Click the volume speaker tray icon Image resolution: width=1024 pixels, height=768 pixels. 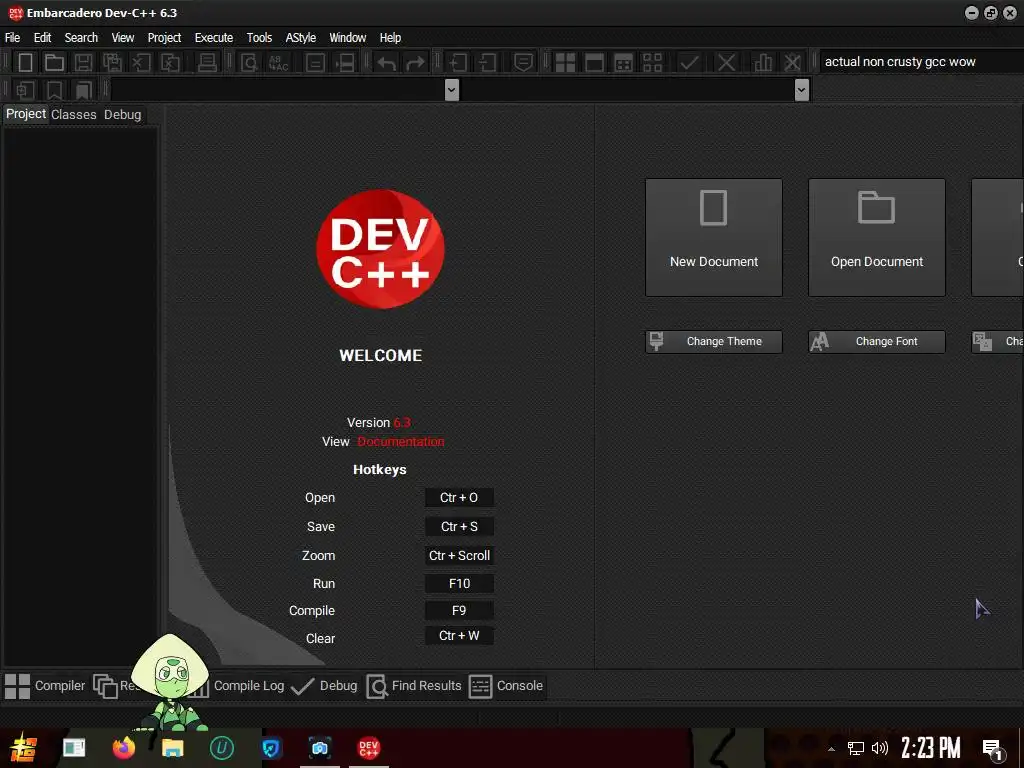coord(880,748)
